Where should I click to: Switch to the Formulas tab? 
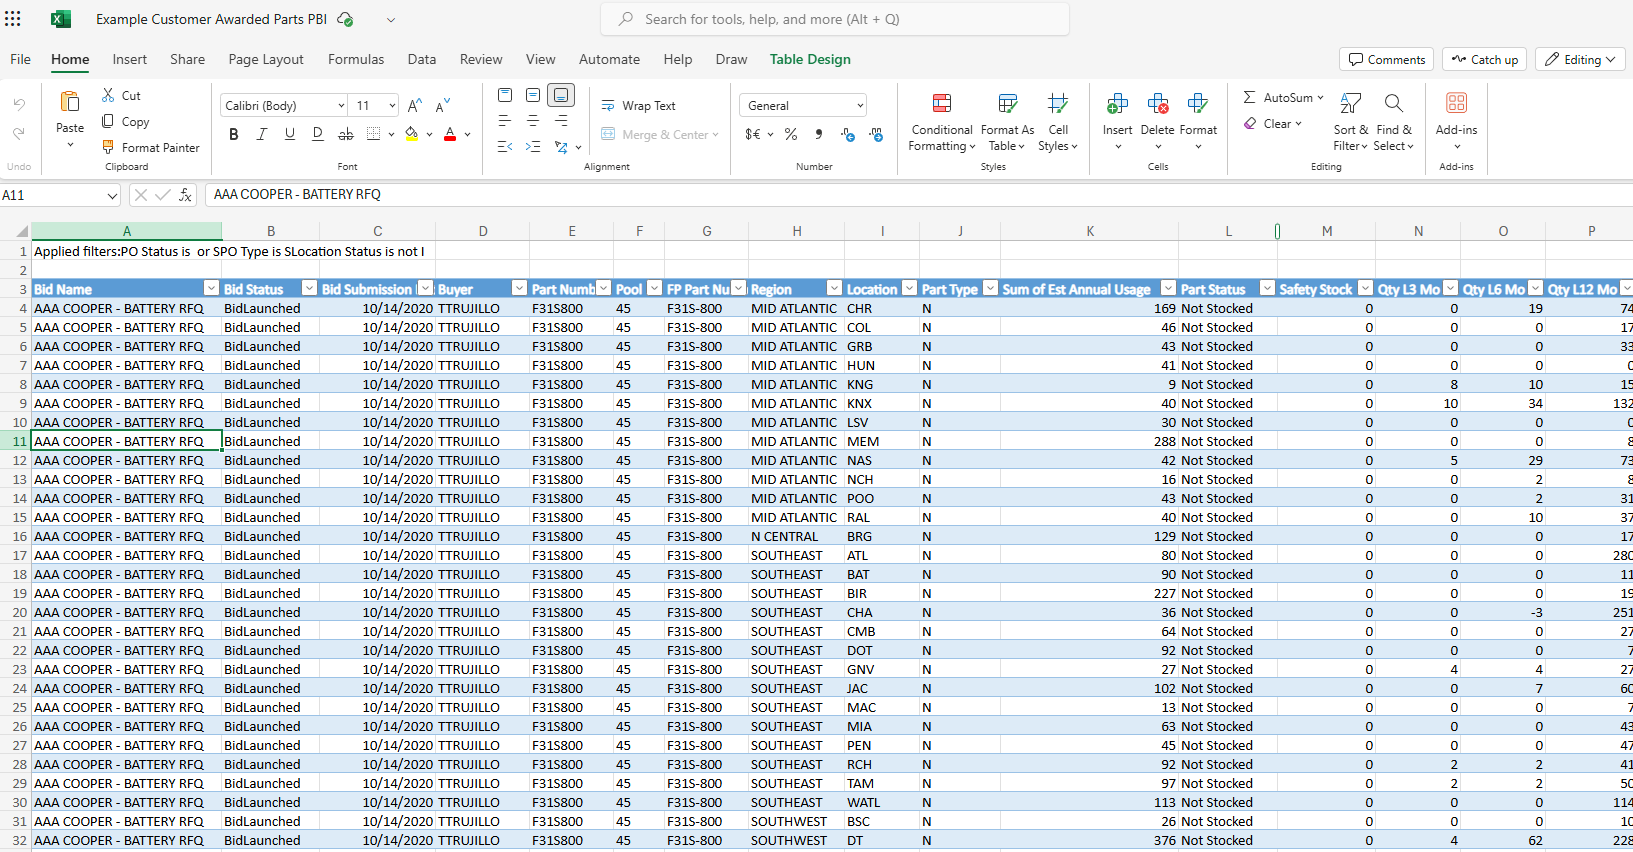[356, 59]
